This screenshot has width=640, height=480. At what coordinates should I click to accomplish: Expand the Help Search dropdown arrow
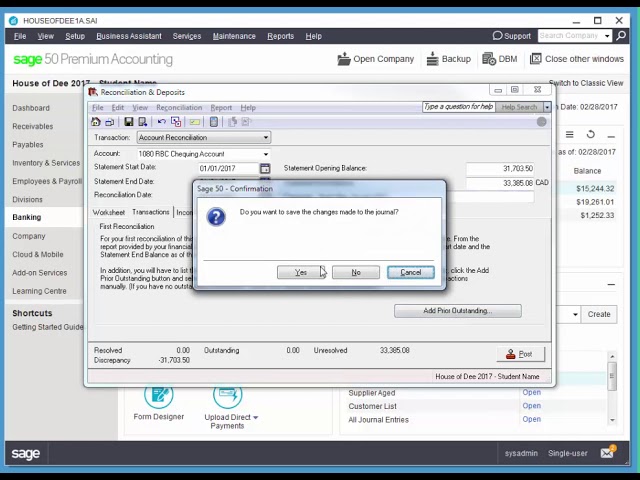547,107
